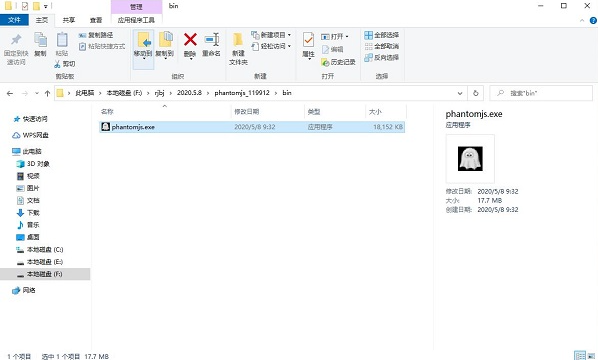Click the Copy icon in ribbon

point(40,40)
